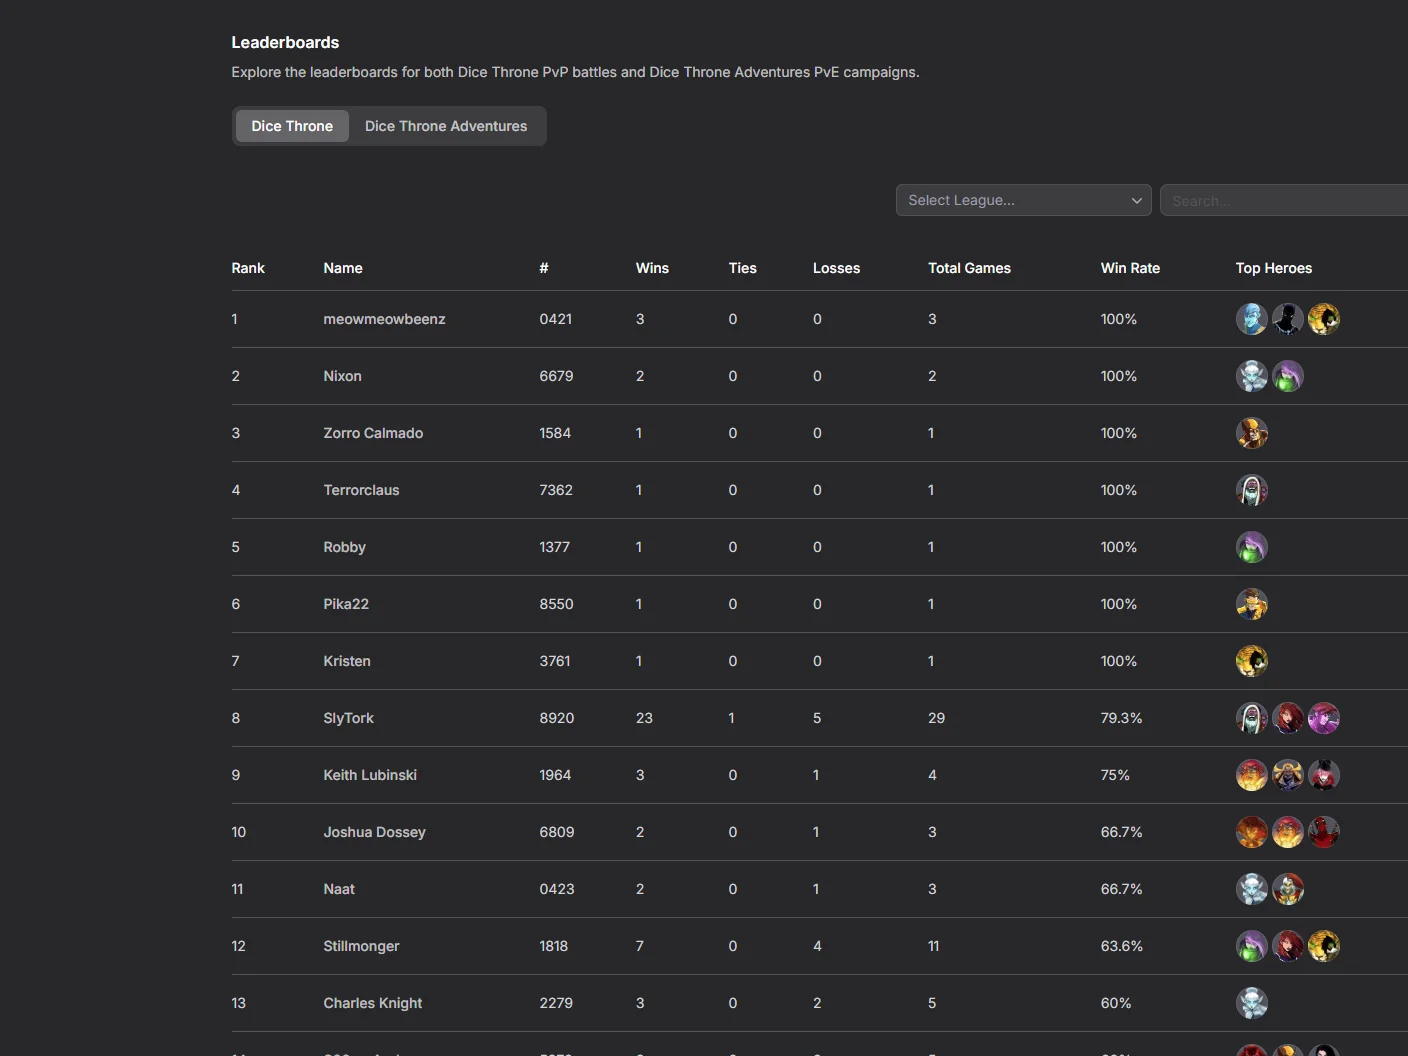Click the Wins column header
Viewport: 1408px width, 1056px height.
point(652,268)
